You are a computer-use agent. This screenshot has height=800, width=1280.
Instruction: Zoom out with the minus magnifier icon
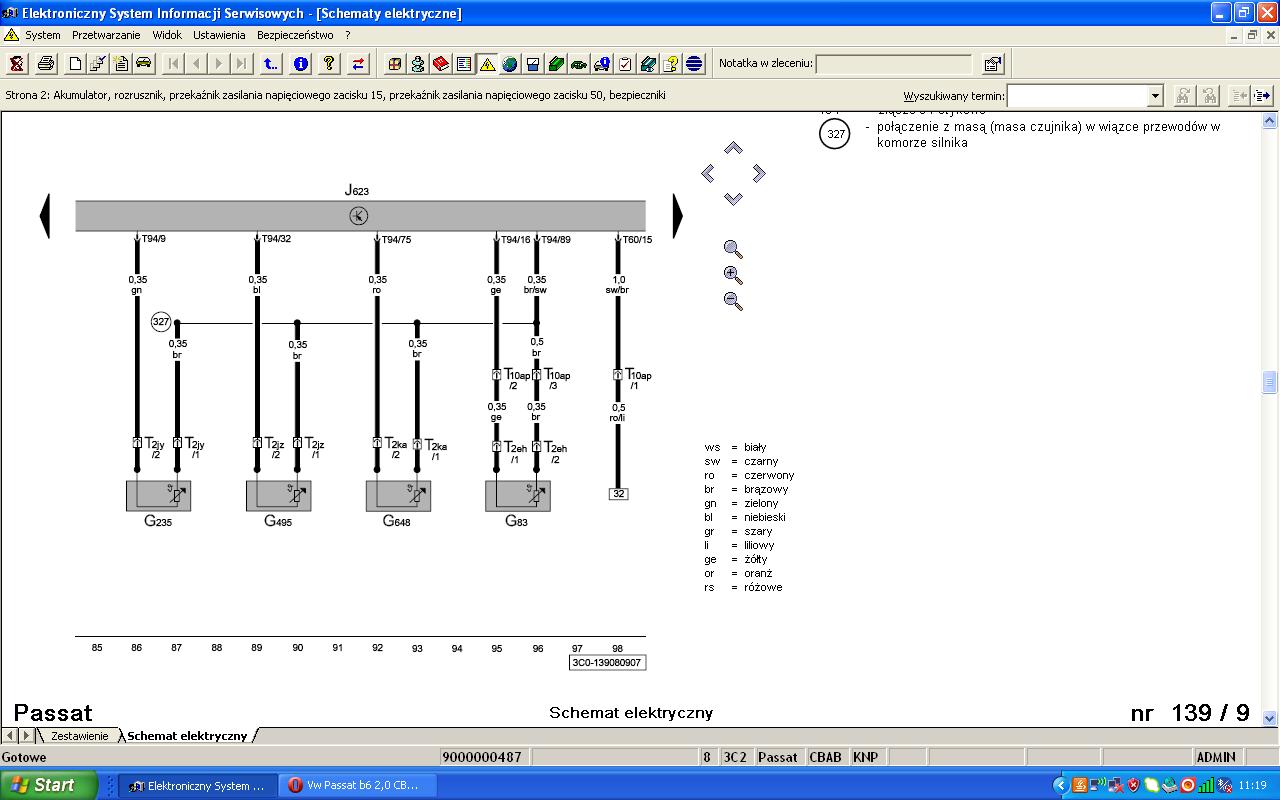(x=733, y=300)
